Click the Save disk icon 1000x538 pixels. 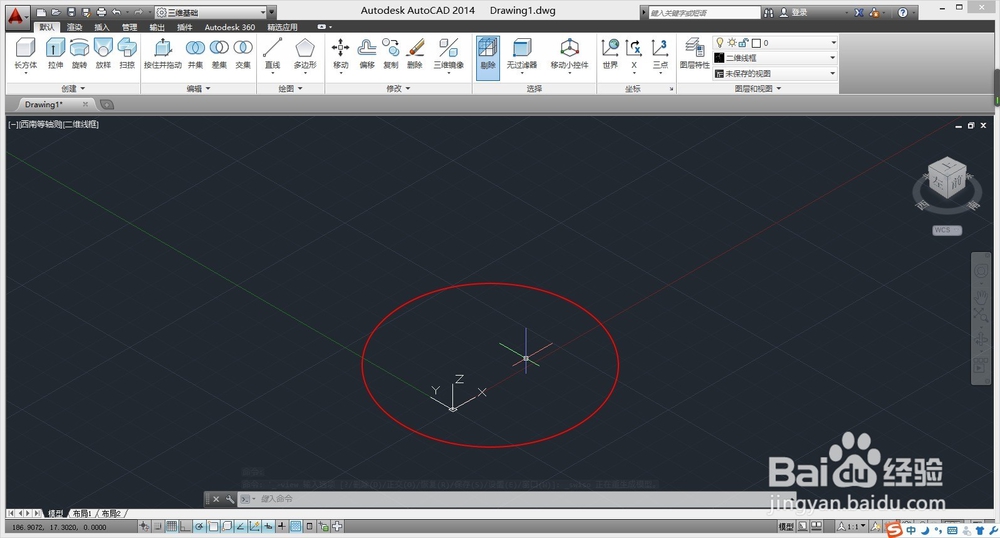(71, 12)
